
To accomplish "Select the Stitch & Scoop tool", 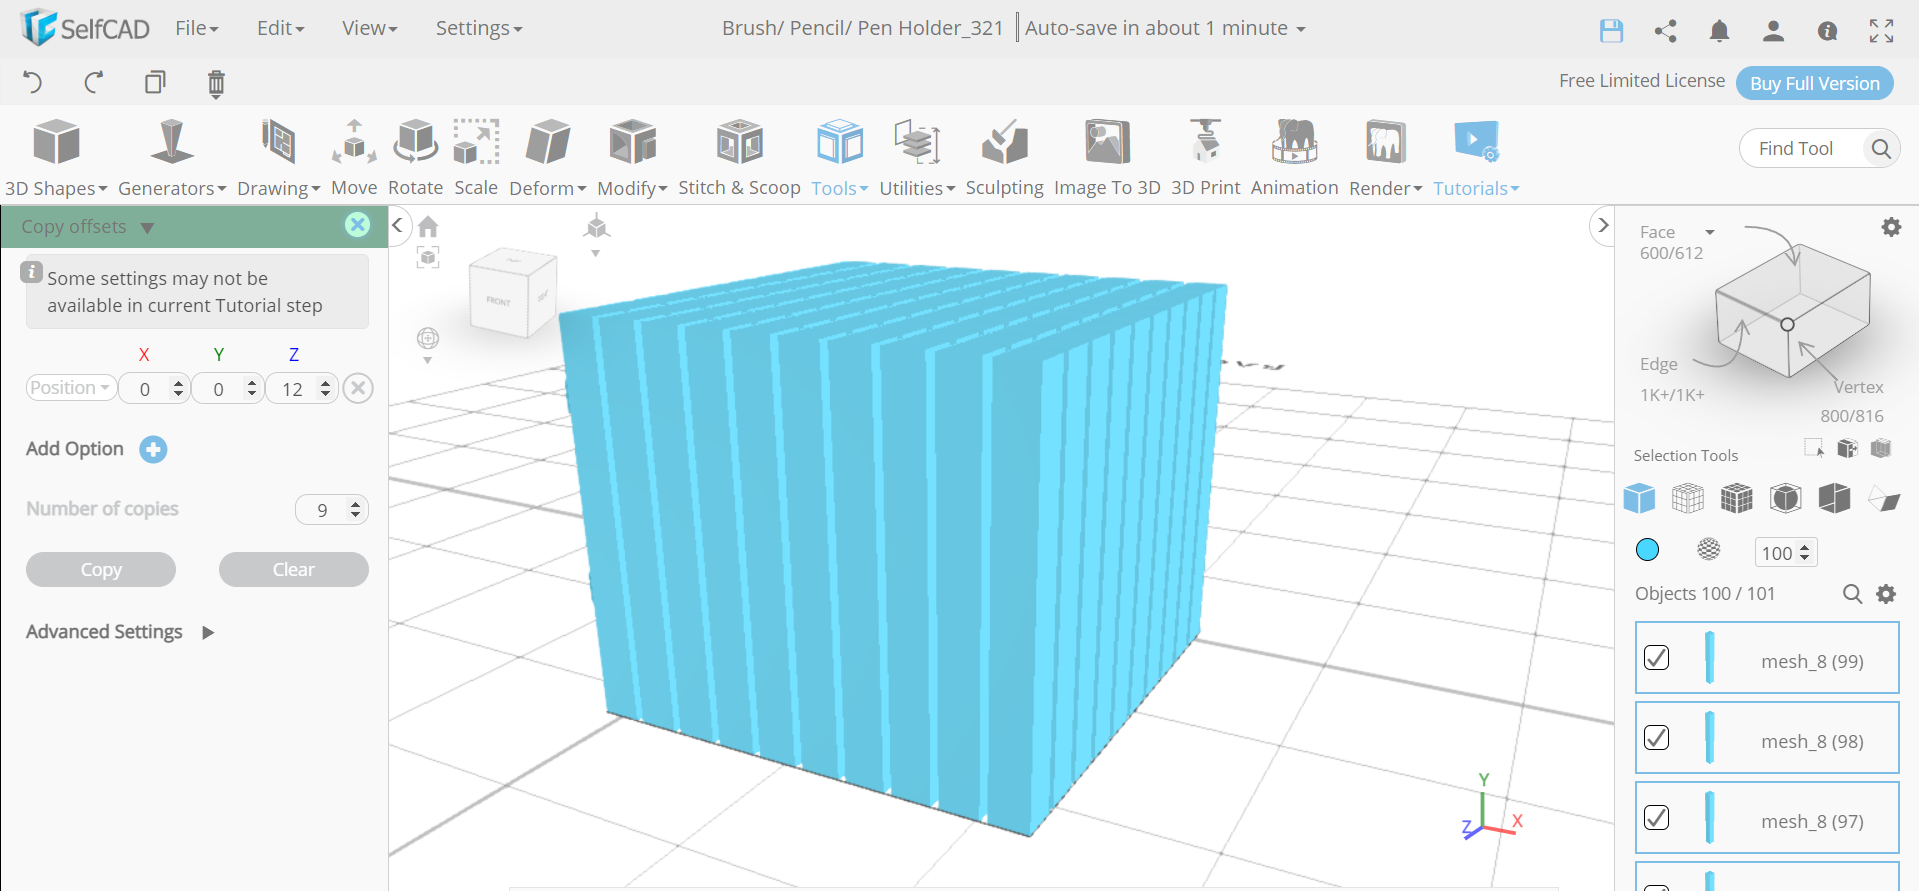I will pyautogui.click(x=739, y=157).
